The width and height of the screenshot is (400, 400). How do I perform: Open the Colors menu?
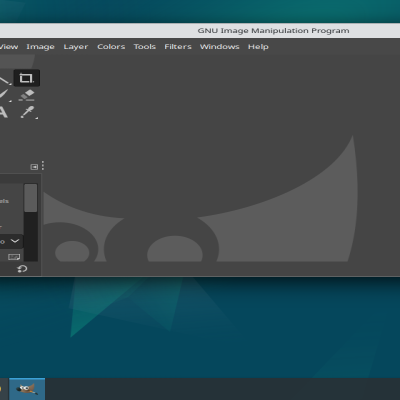(x=111, y=47)
